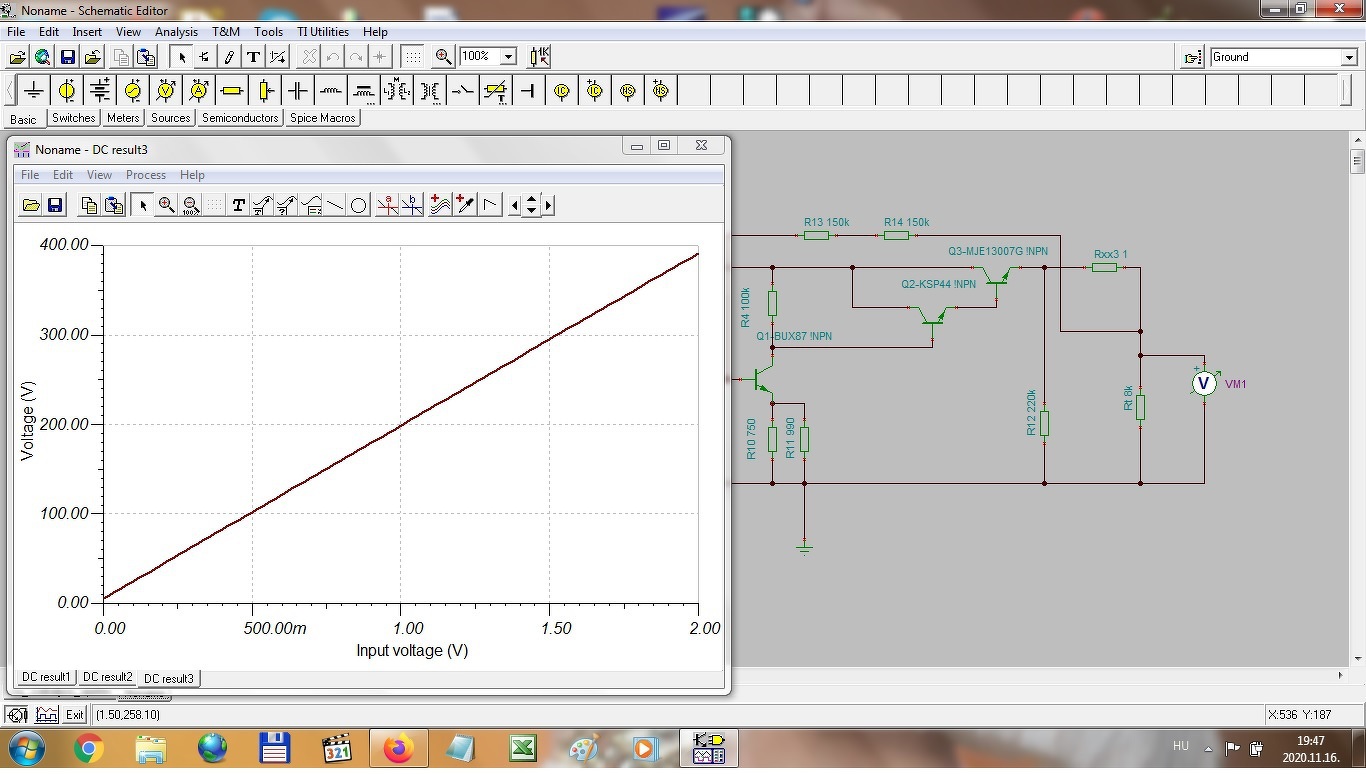
Task: Add text with schematic T tool
Action: 253,57
